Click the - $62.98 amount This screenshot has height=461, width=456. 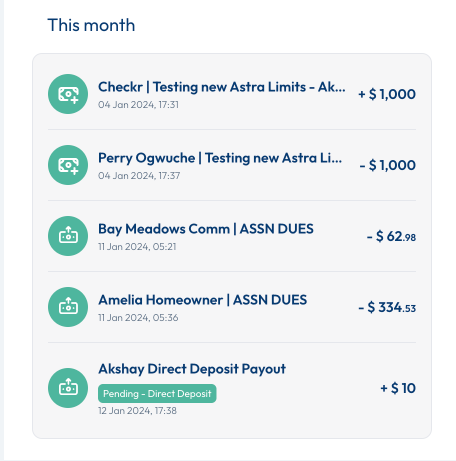pos(391,236)
